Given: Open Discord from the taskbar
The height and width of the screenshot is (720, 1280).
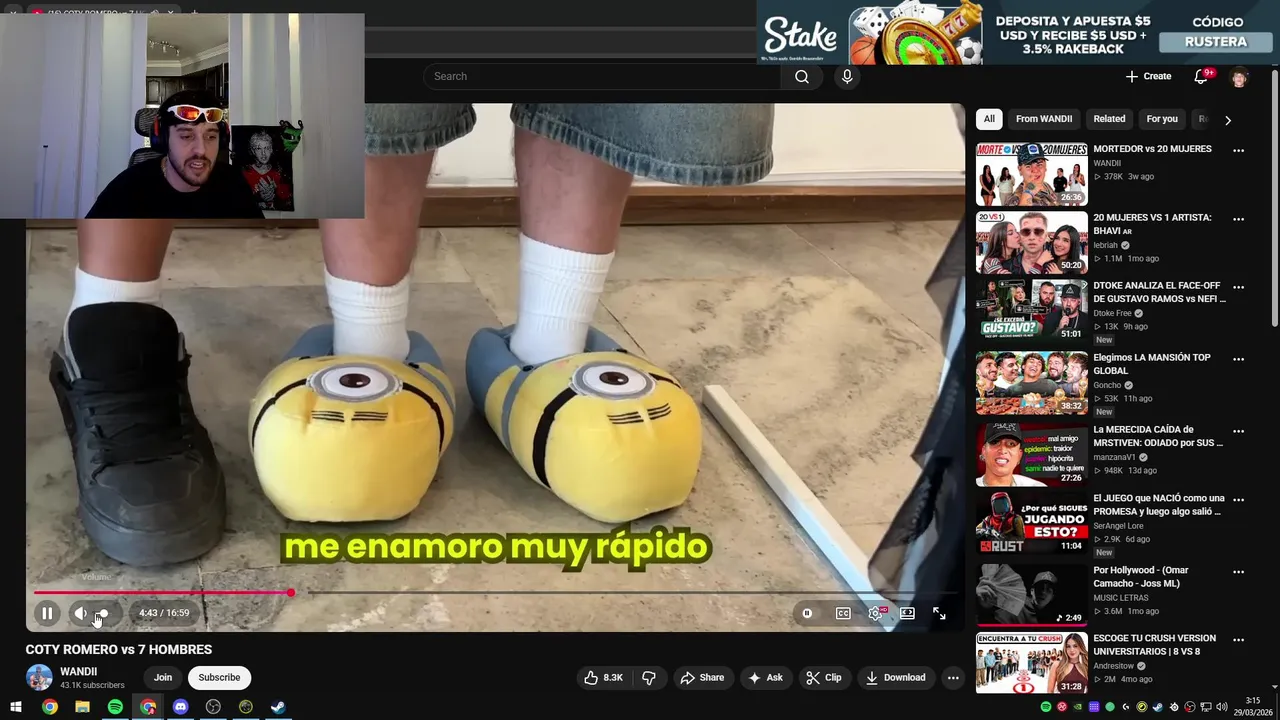Looking at the screenshot, I should pos(180,707).
